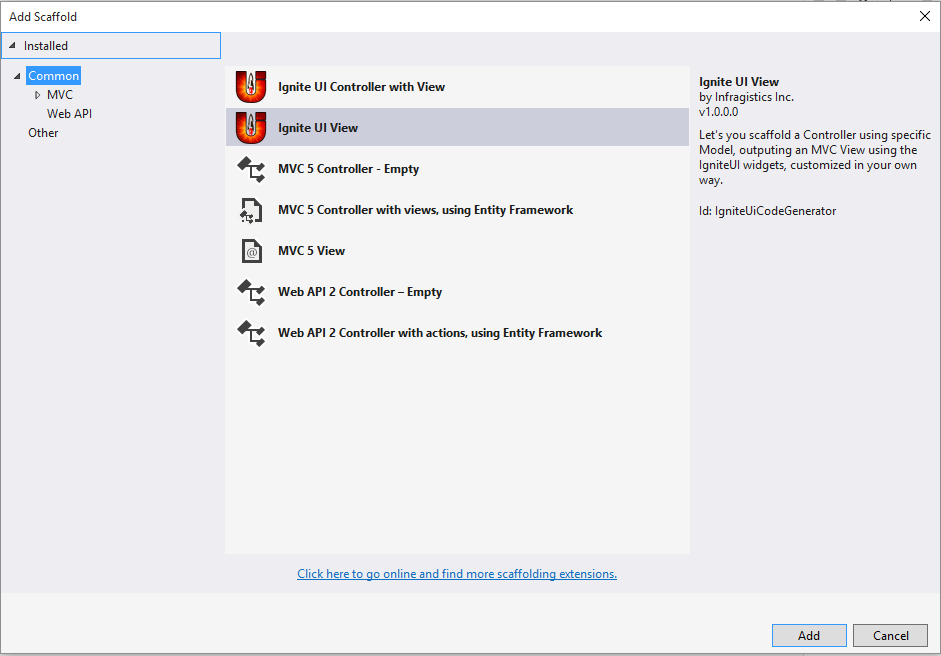Select the Common category label
941x656 pixels.
(x=54, y=76)
